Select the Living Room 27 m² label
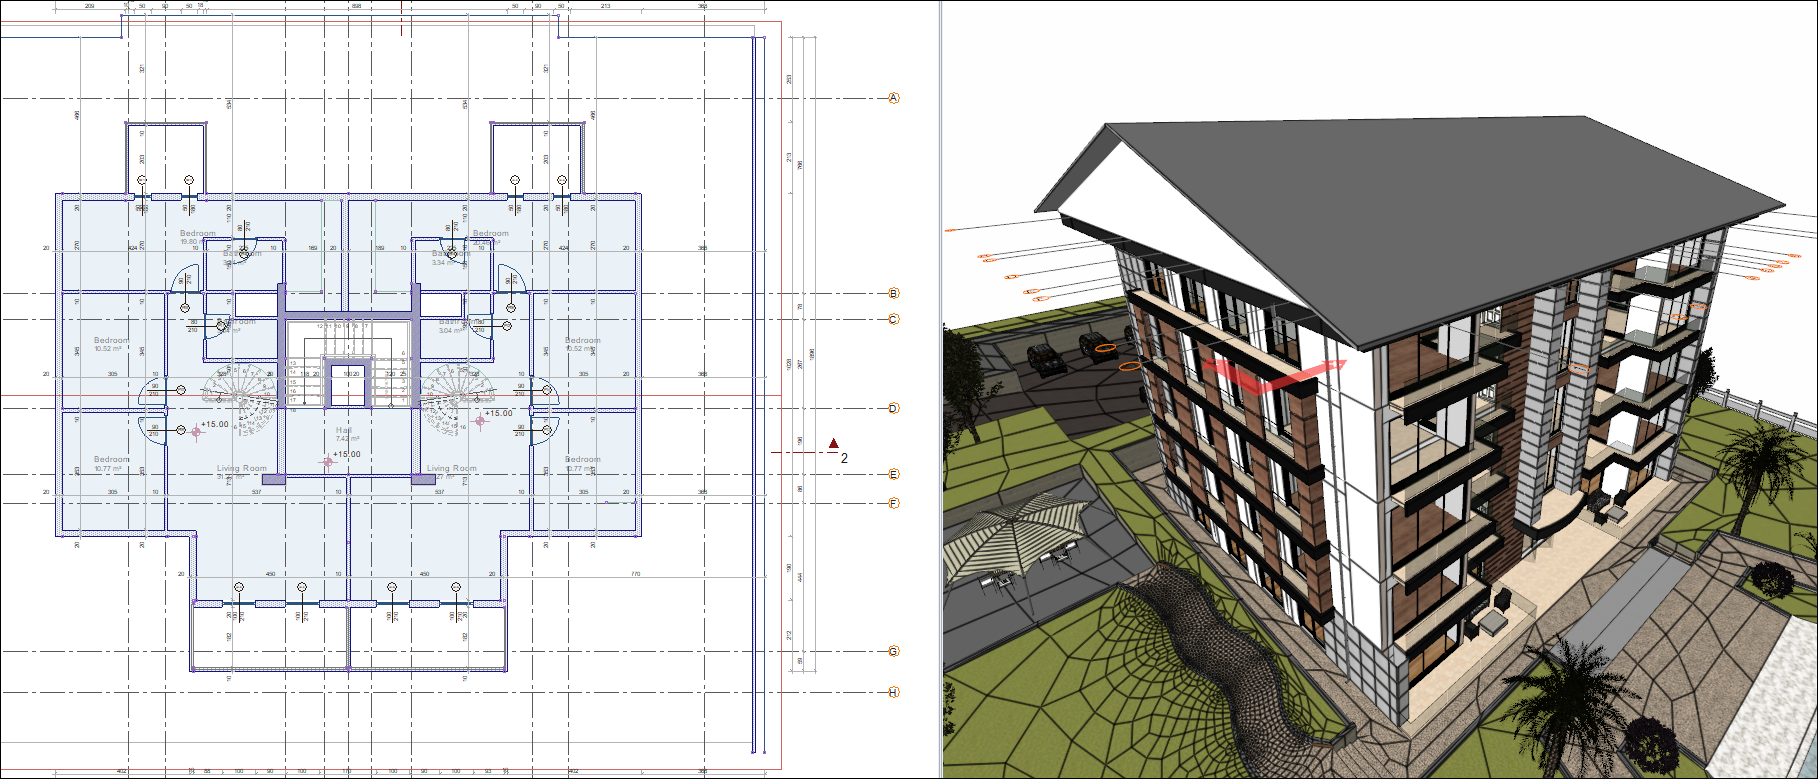 [x=452, y=469]
